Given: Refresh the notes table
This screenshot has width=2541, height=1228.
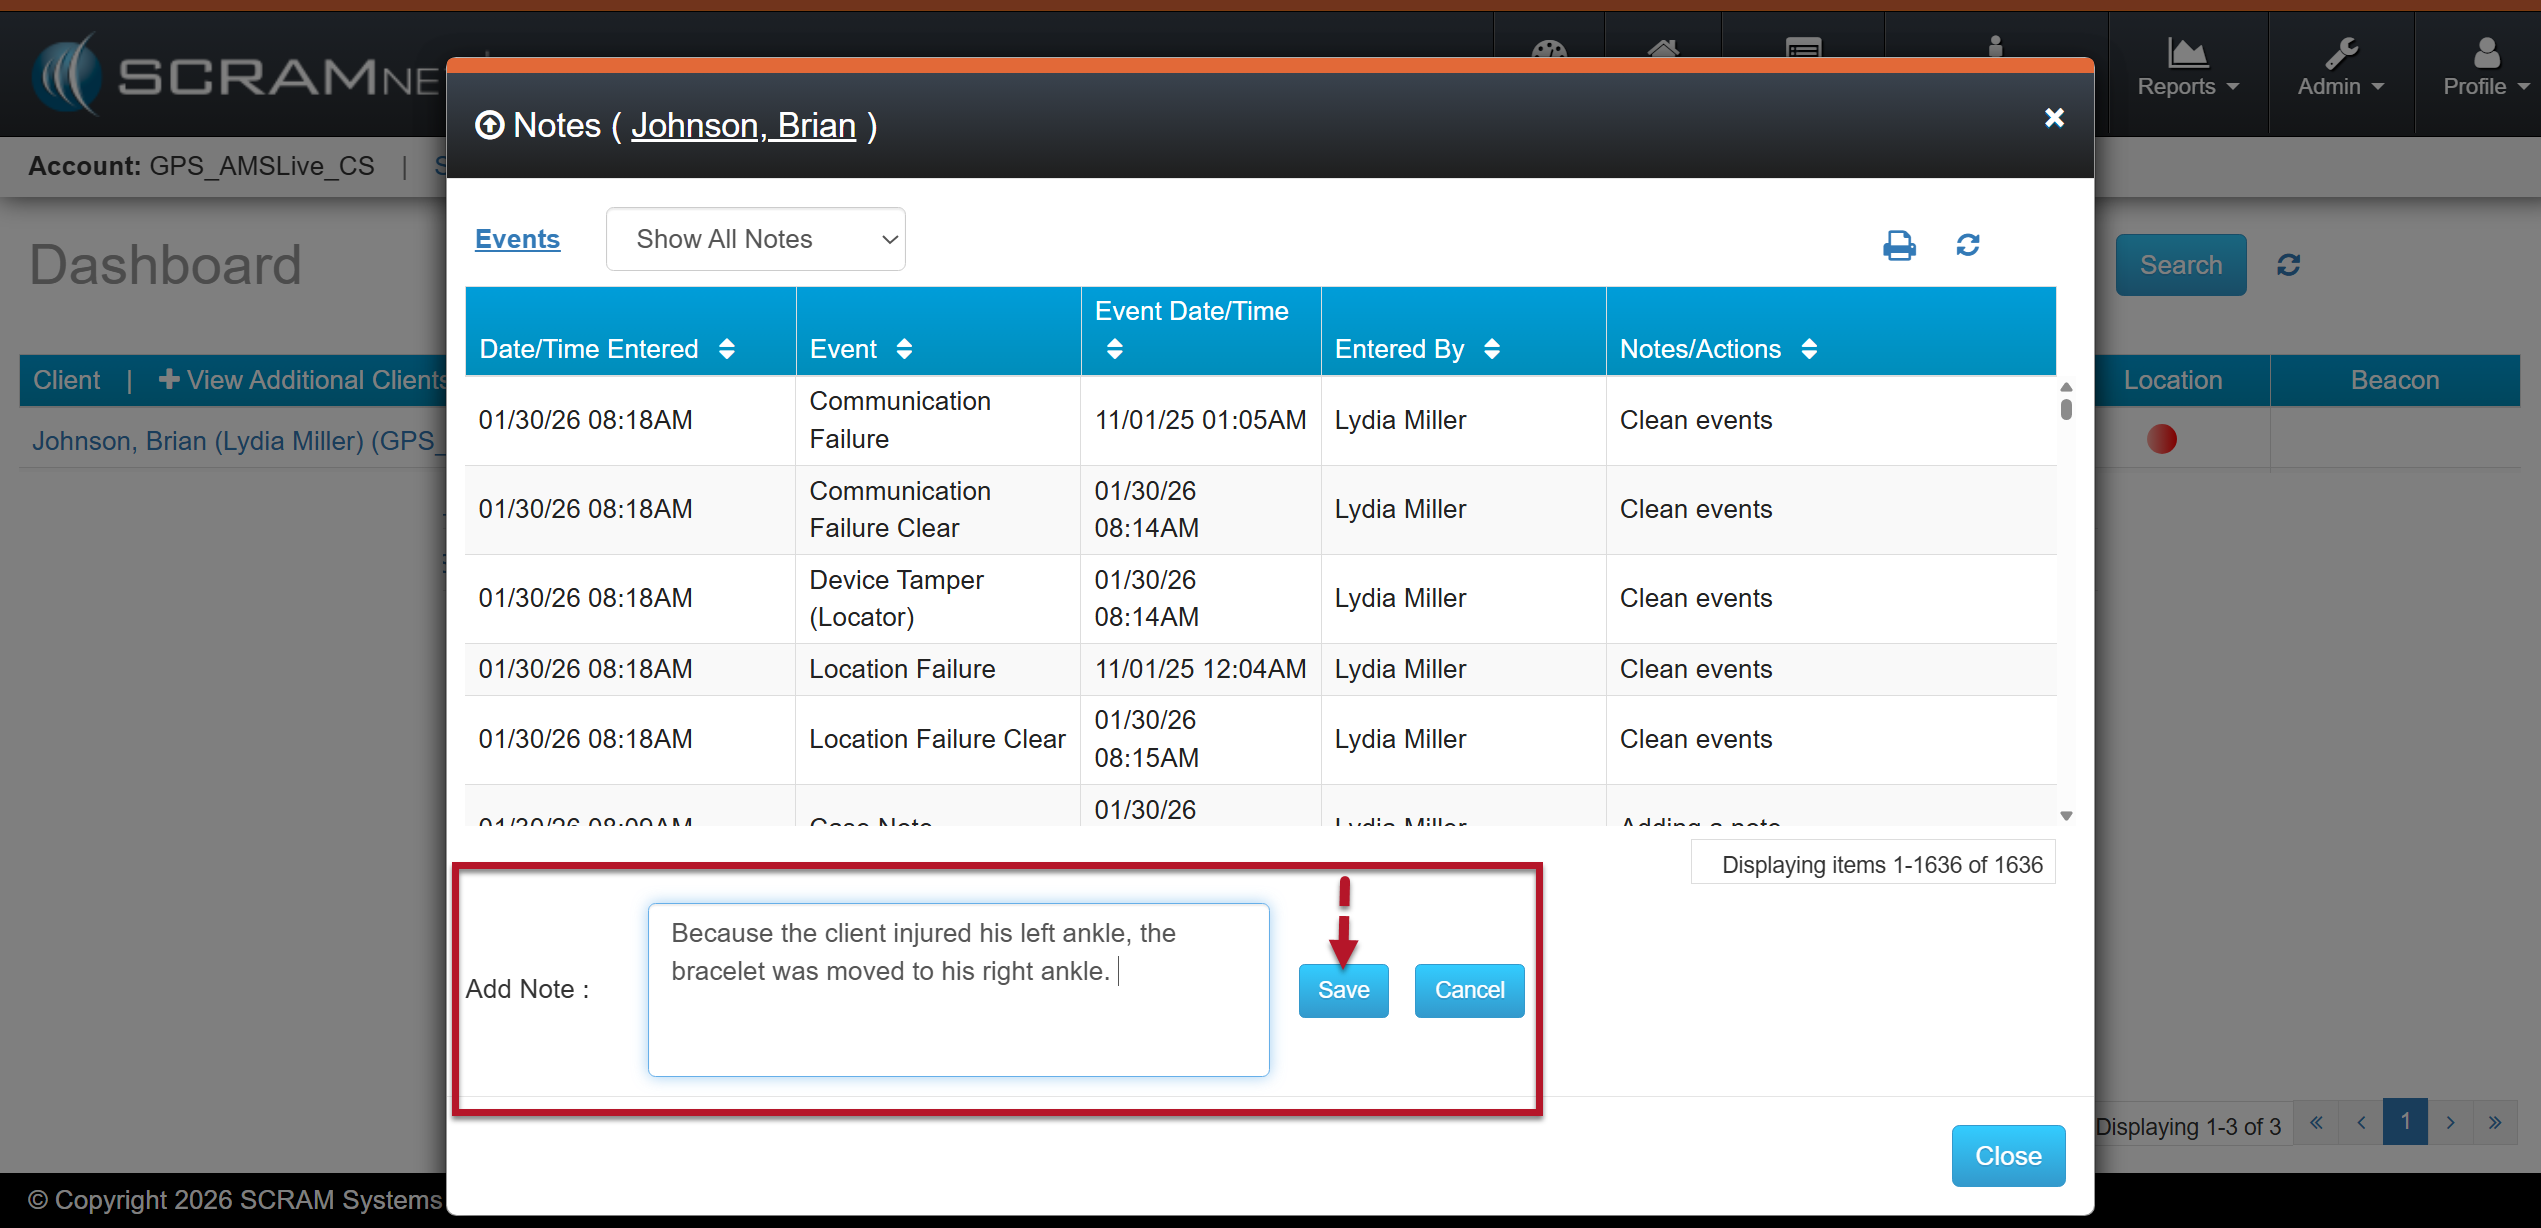Looking at the screenshot, I should point(1967,245).
